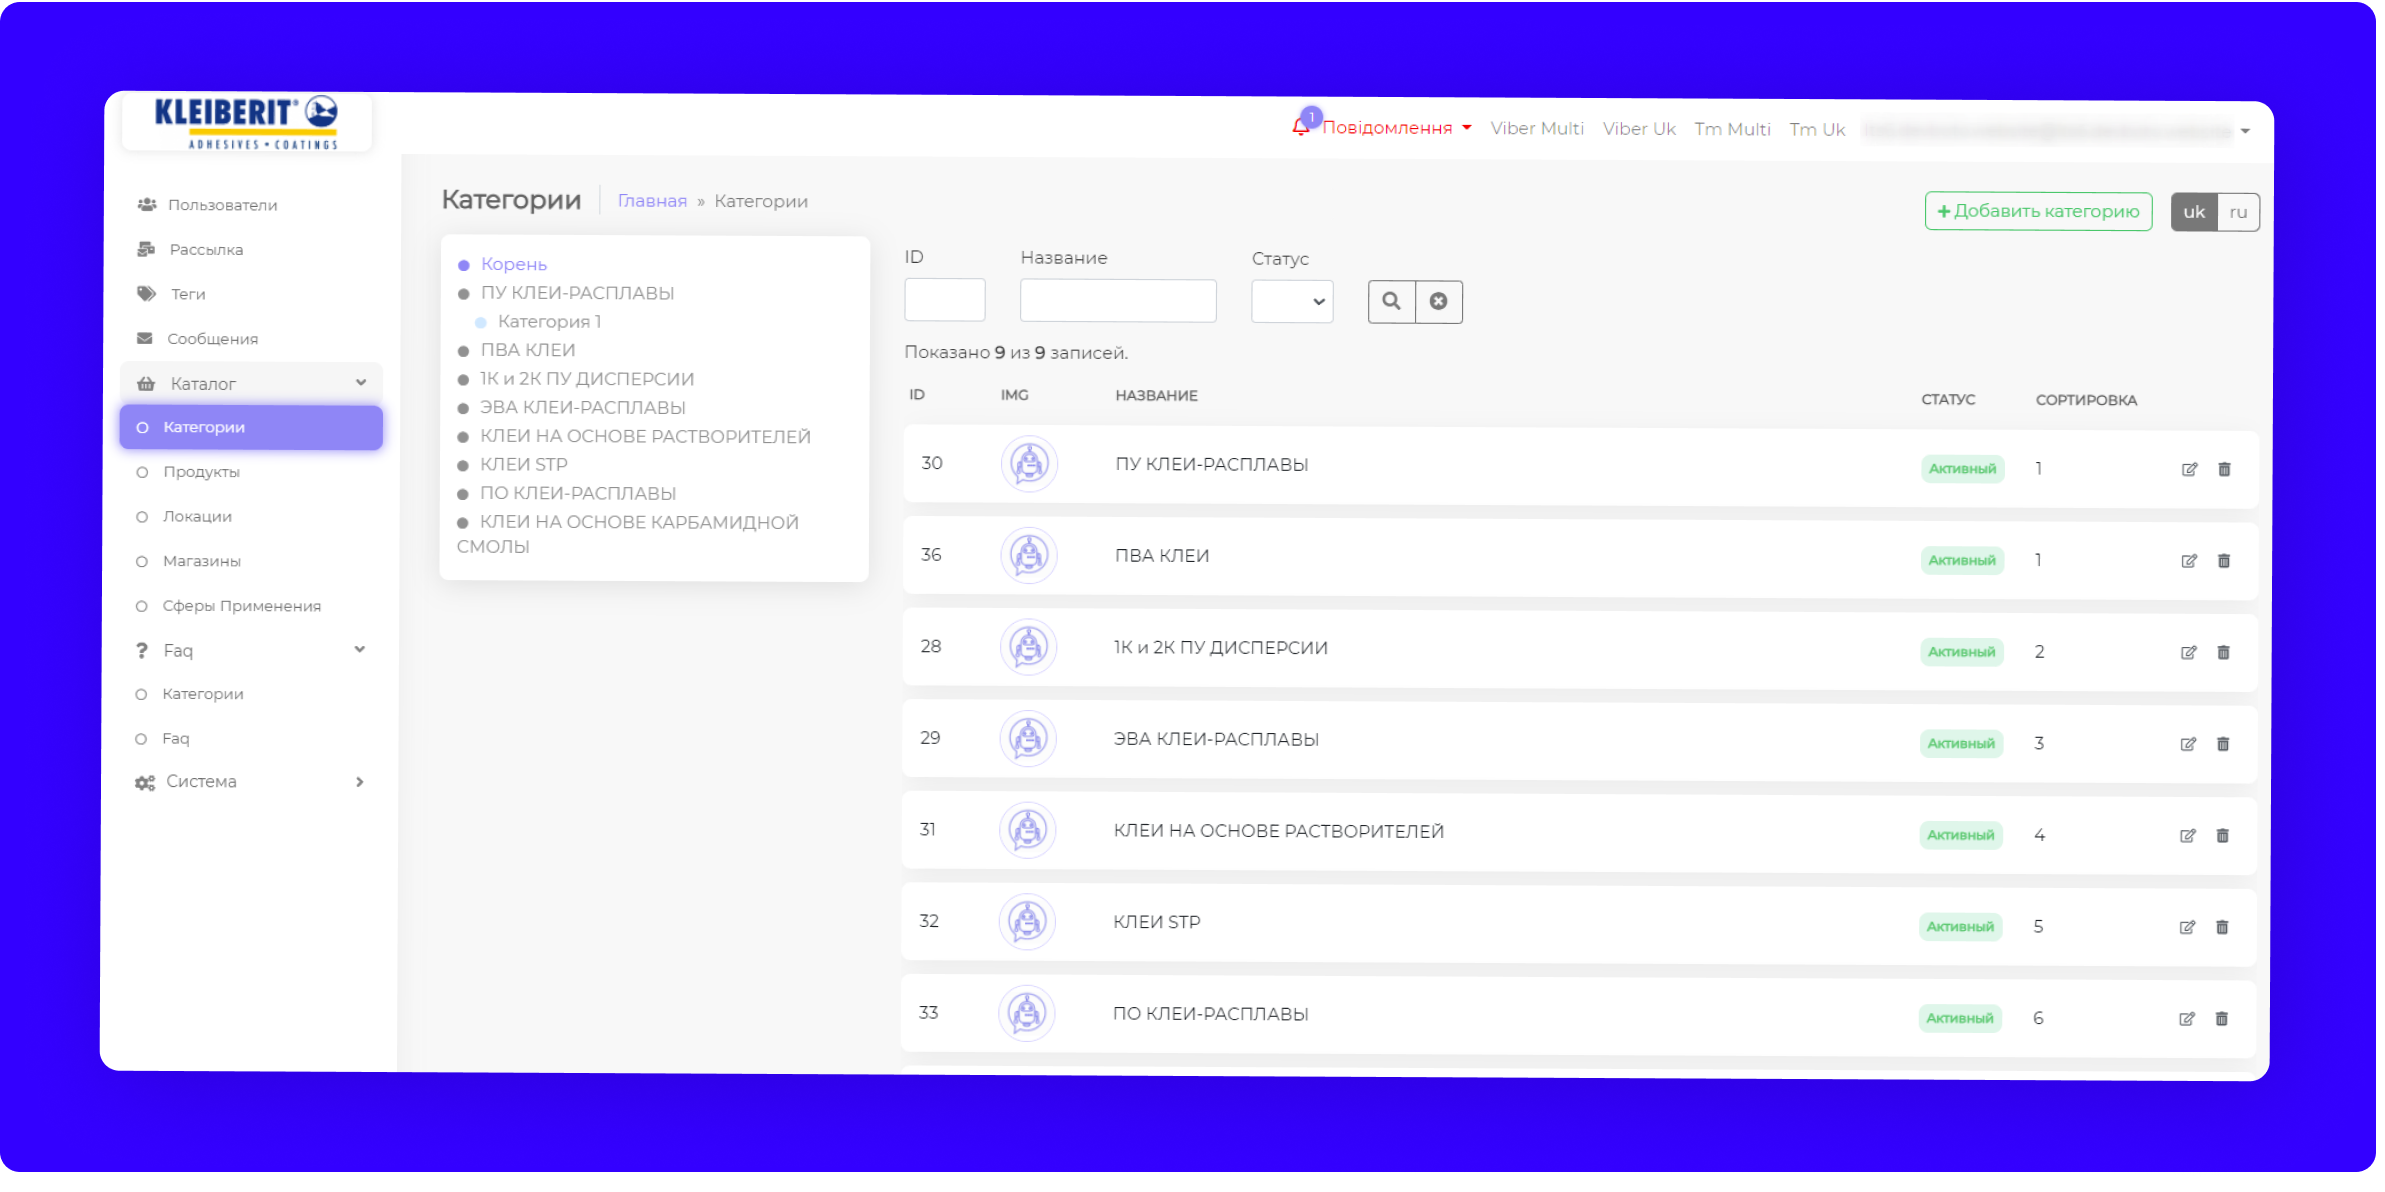This screenshot has height=1192, width=2385.
Task: Click edit icon for КЛЕИ STP row
Action: (2187, 927)
